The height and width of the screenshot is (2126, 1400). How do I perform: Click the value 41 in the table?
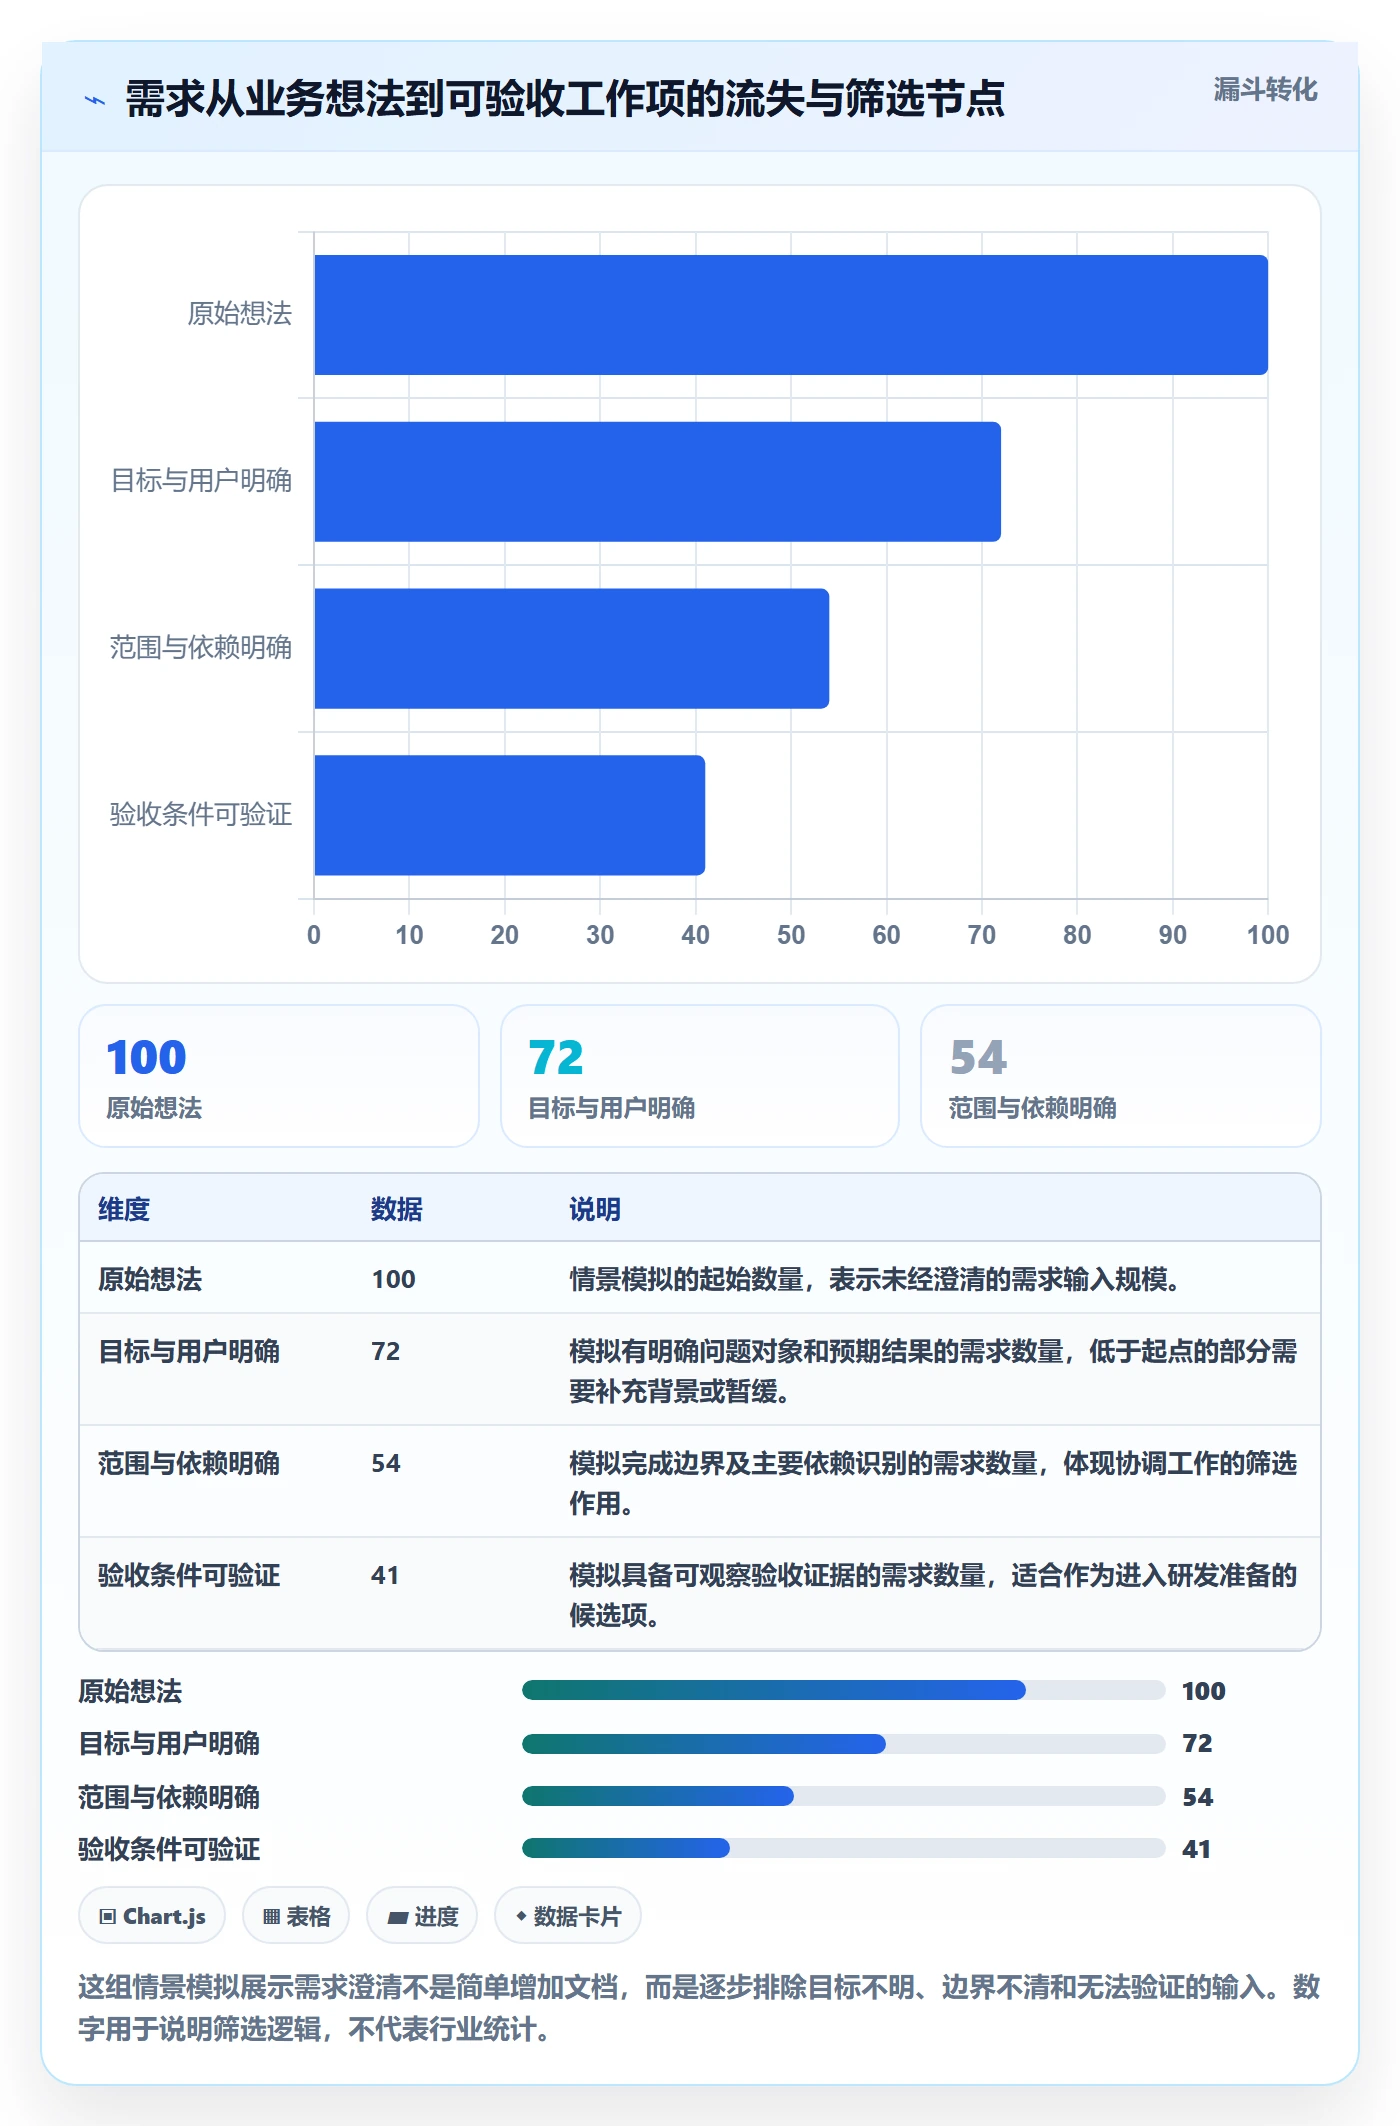(x=385, y=1575)
